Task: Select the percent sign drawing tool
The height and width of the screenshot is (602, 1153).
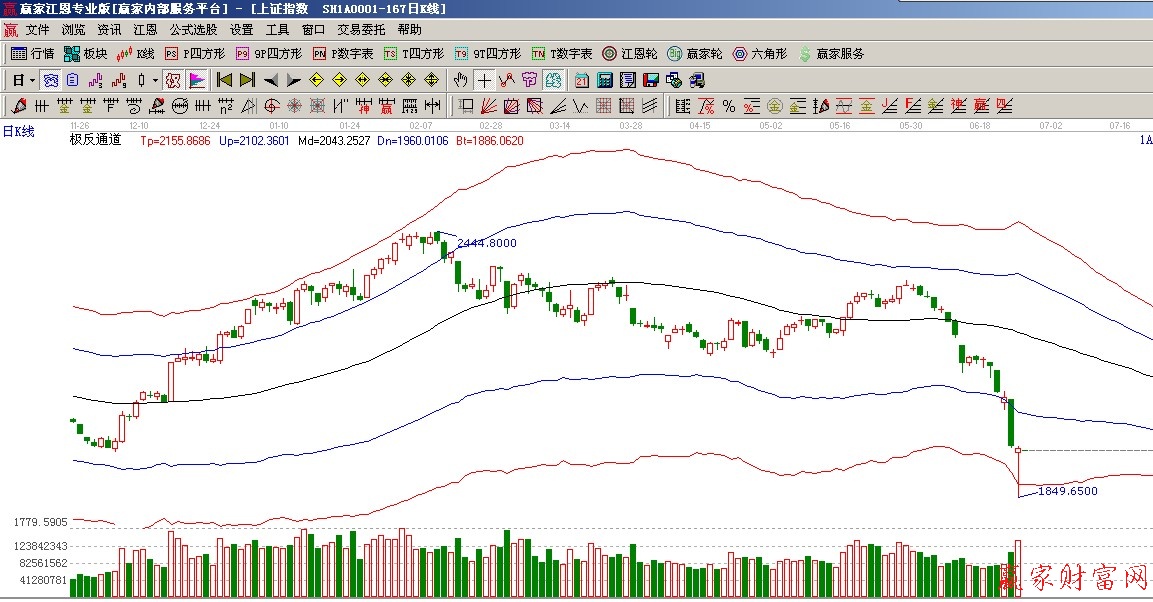Action: (728, 105)
